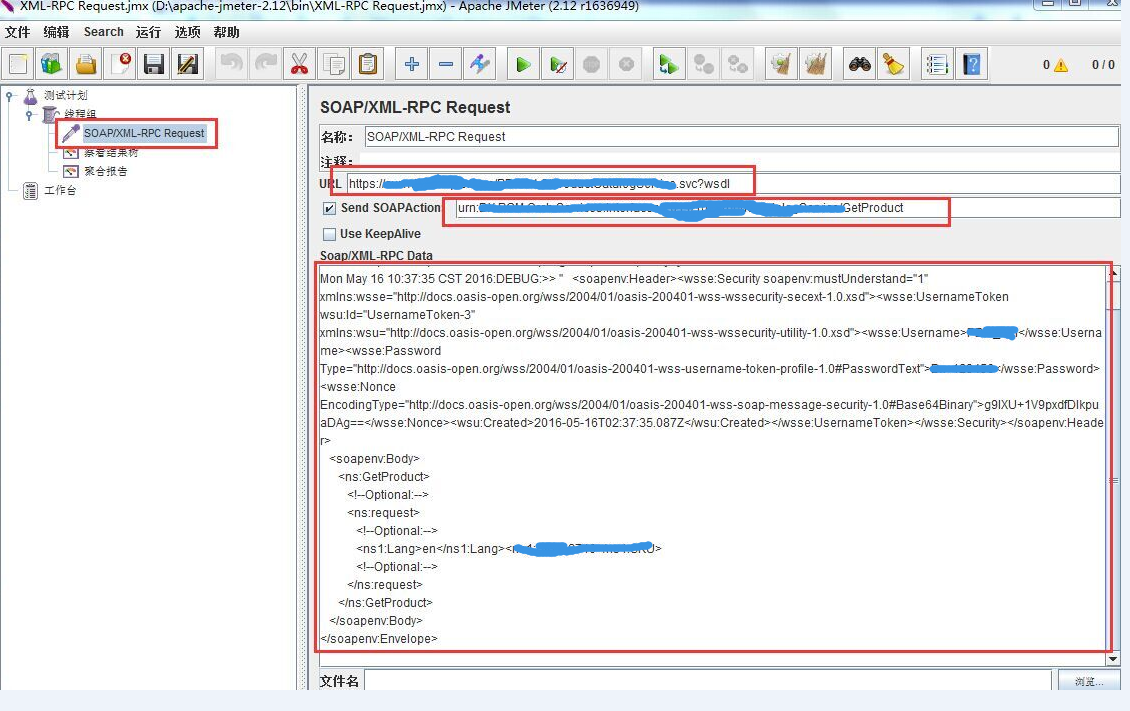The height and width of the screenshot is (711, 1130).
Task: Open the Function Helper dialog icon
Action: pyautogui.click(x=937, y=65)
